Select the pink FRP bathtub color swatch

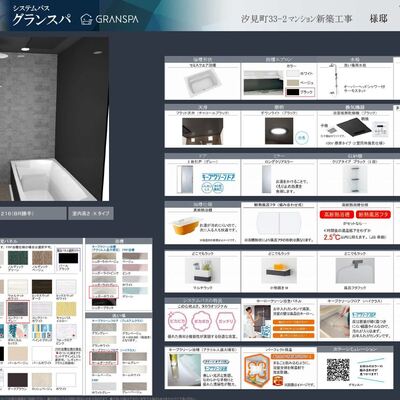135,268
